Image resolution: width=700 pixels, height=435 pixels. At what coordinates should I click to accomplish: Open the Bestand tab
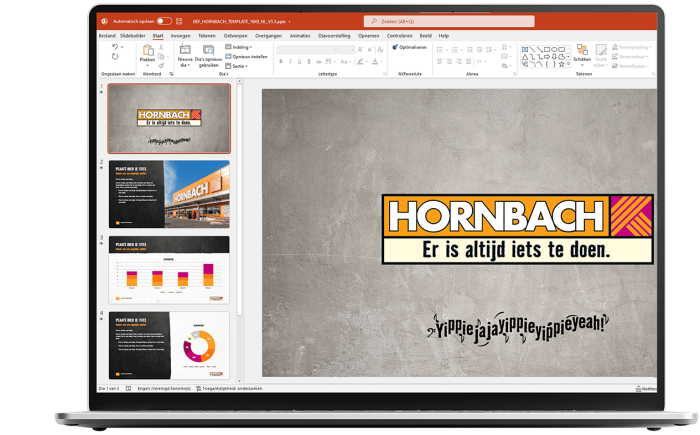(107, 36)
